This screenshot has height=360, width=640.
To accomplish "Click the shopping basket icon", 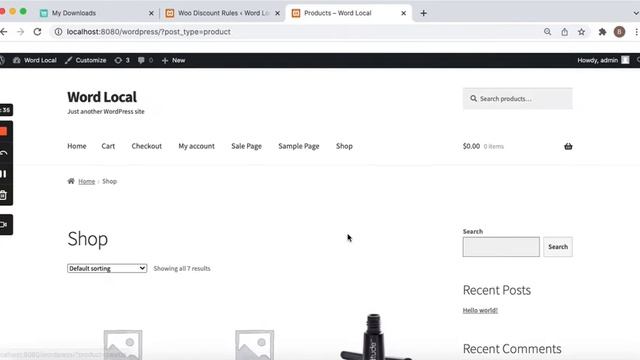I will (568, 146).
